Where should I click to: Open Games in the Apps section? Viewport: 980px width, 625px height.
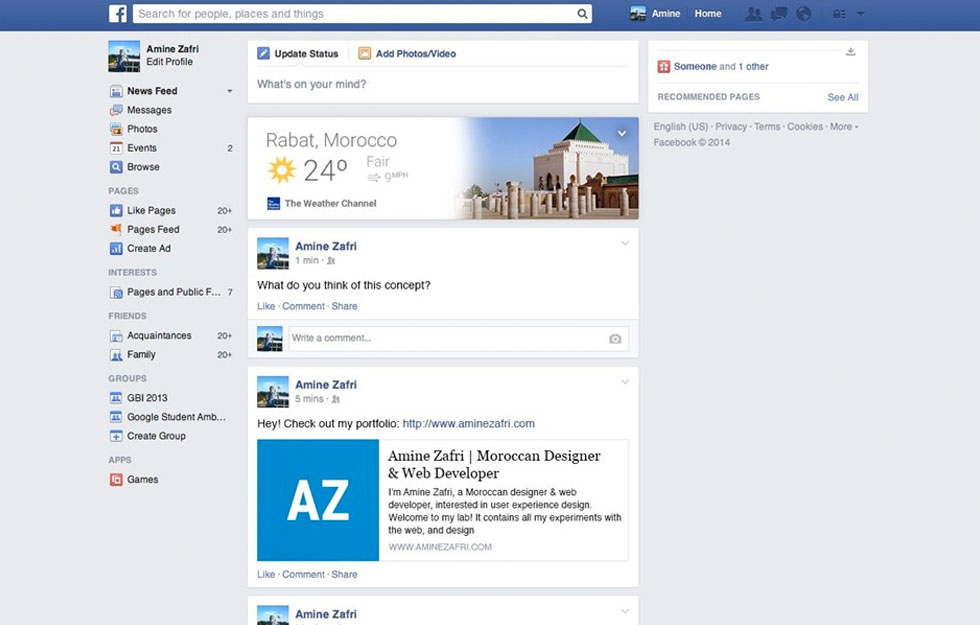click(x=142, y=480)
